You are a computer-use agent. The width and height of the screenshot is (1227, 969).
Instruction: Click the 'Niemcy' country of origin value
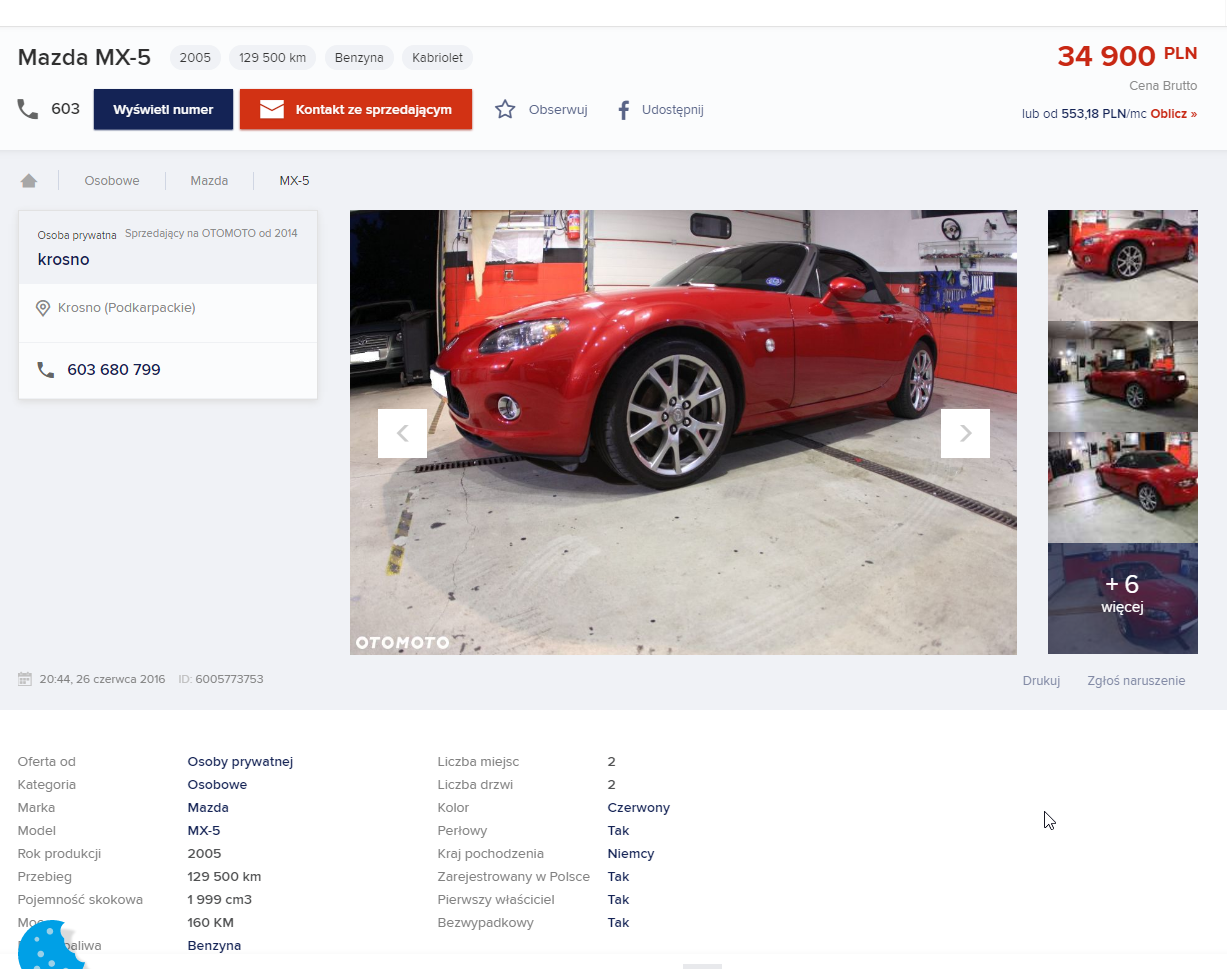pyautogui.click(x=631, y=854)
